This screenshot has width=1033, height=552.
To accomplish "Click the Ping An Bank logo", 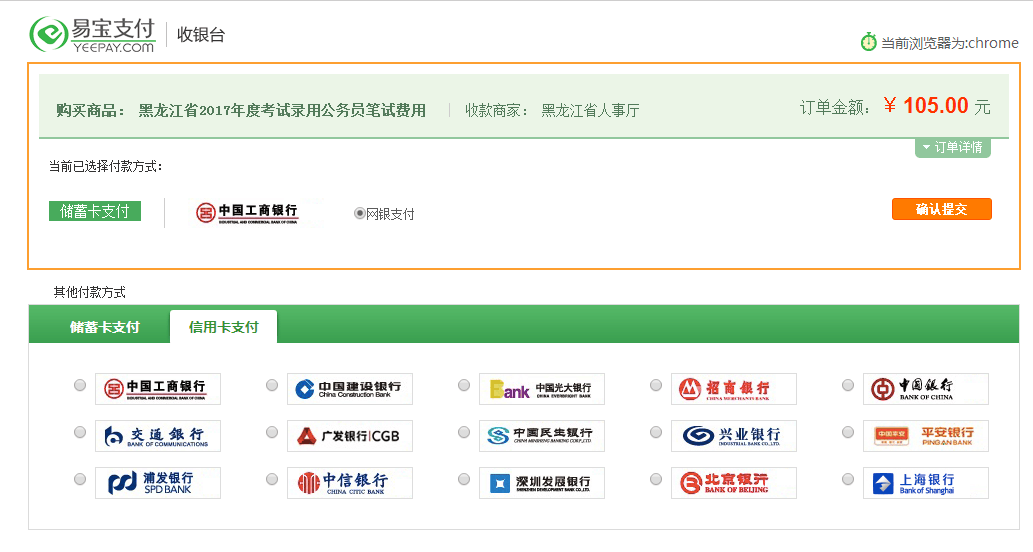I will coord(925,436).
